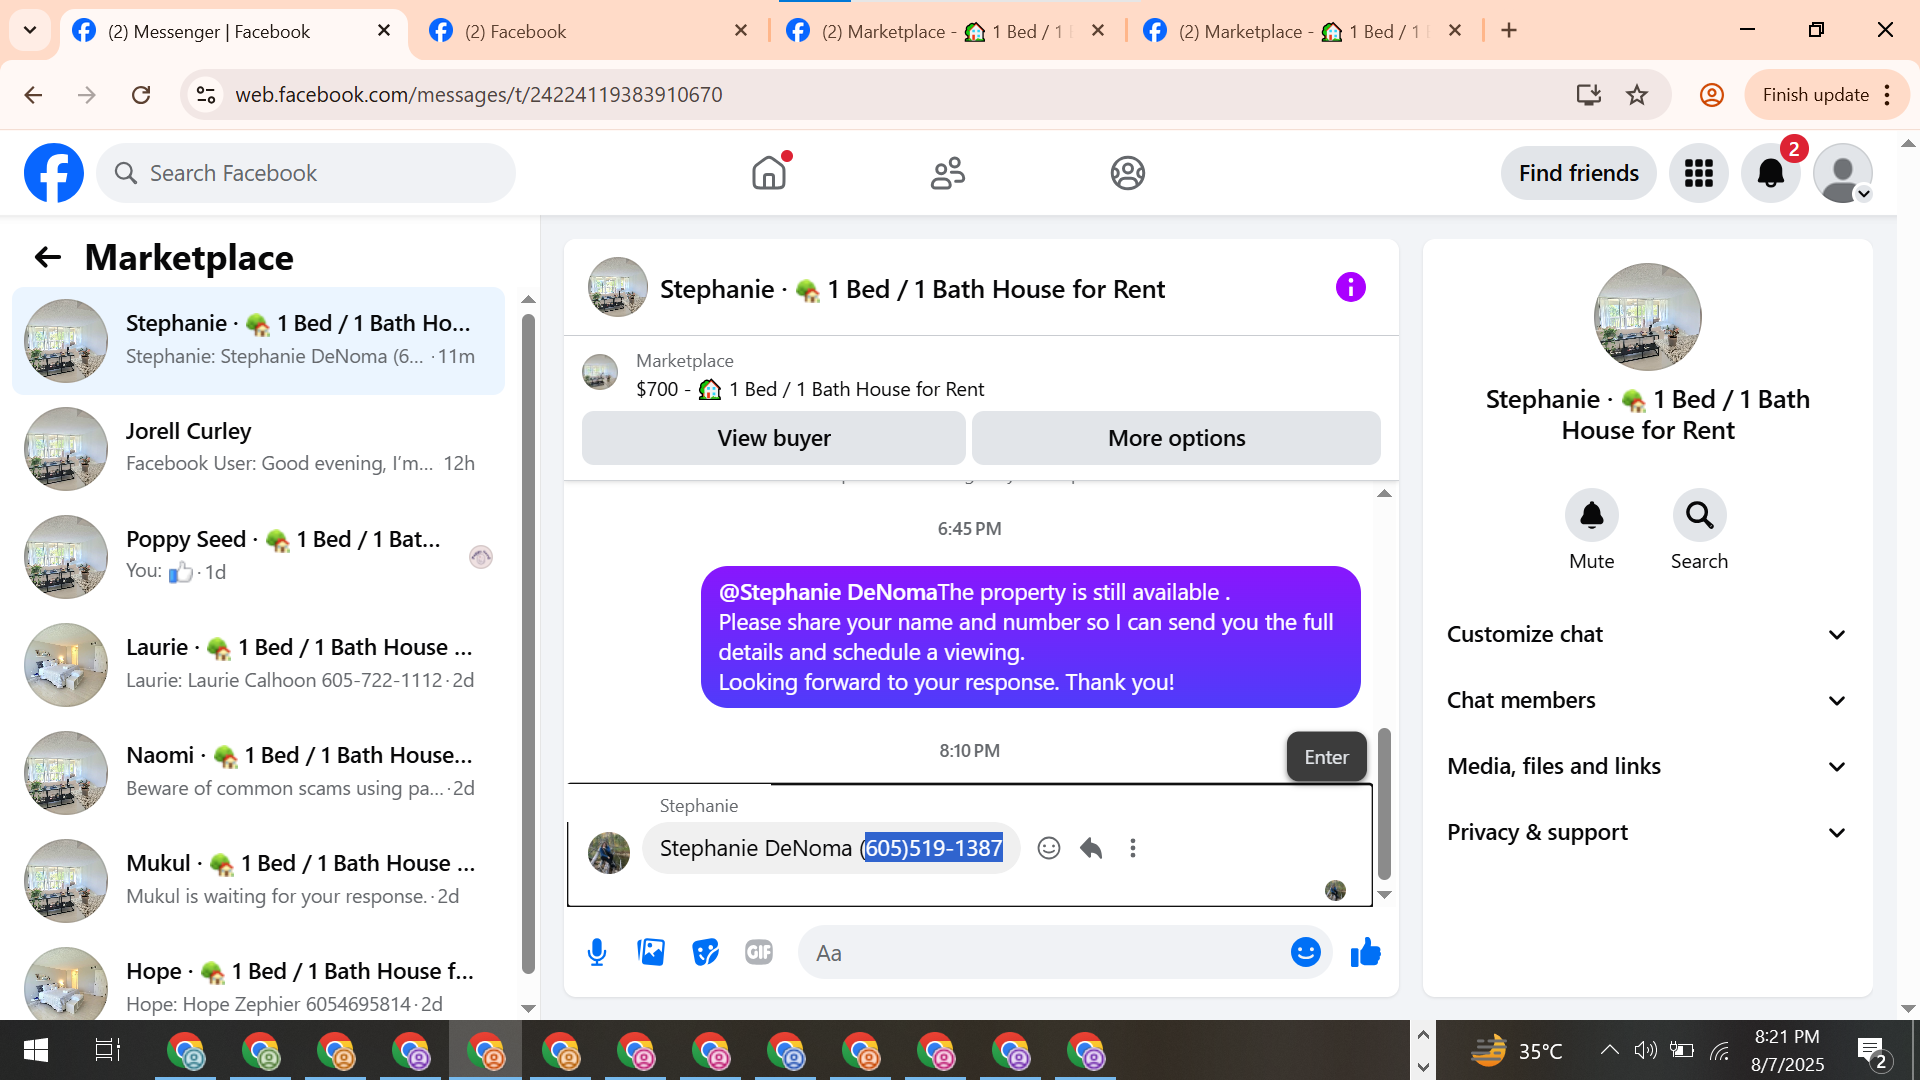The image size is (1920, 1080).
Task: Open the Facebook logo home link
Action: coord(54,173)
